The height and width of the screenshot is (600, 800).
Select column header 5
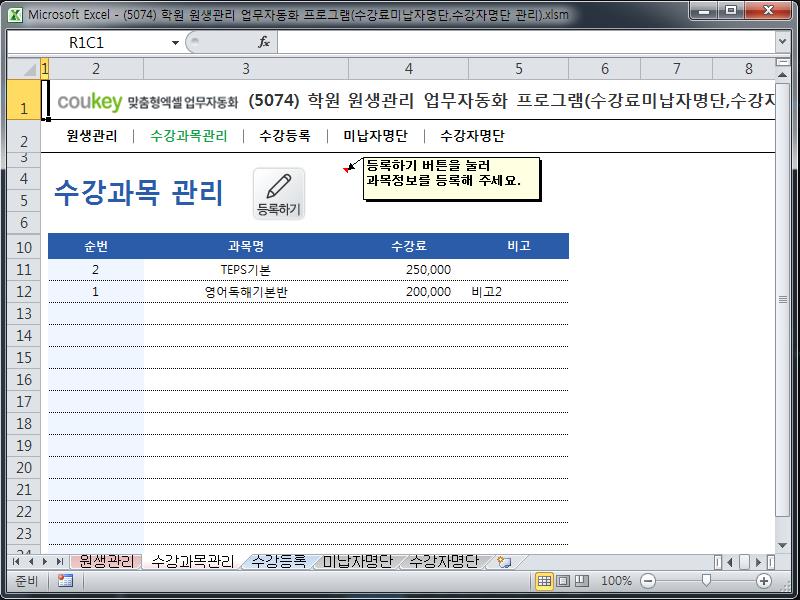pos(518,68)
